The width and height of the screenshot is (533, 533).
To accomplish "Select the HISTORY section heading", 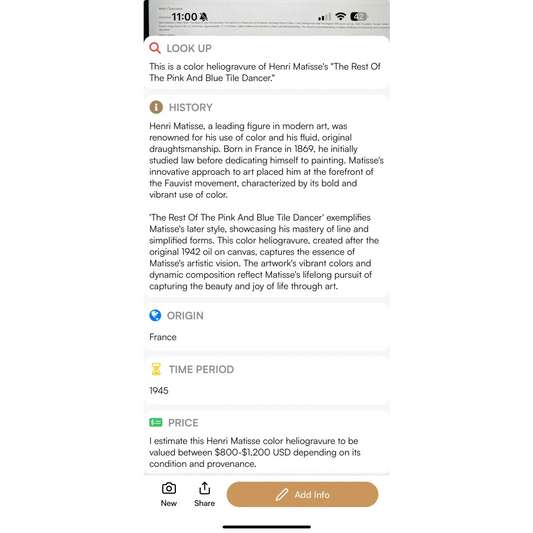I will pyautogui.click(x=191, y=107).
